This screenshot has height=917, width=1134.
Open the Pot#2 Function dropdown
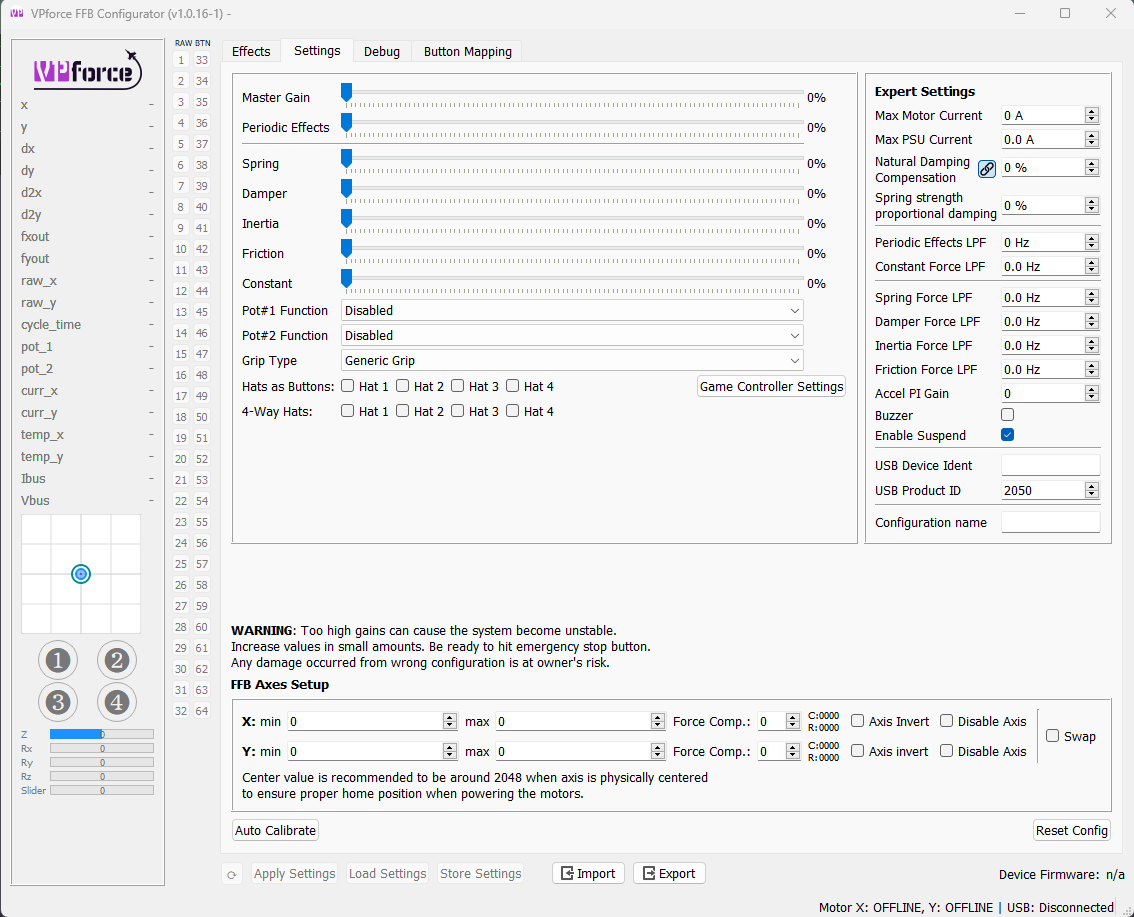[x=572, y=336]
